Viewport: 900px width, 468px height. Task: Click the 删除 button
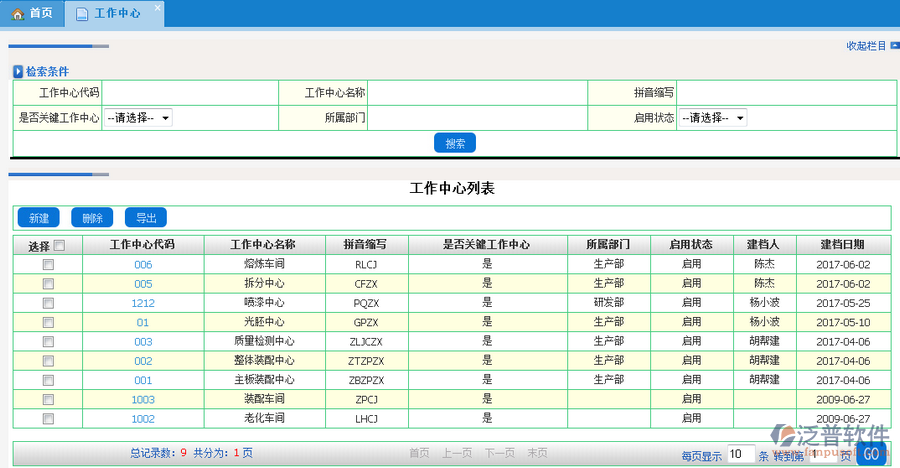(93, 218)
